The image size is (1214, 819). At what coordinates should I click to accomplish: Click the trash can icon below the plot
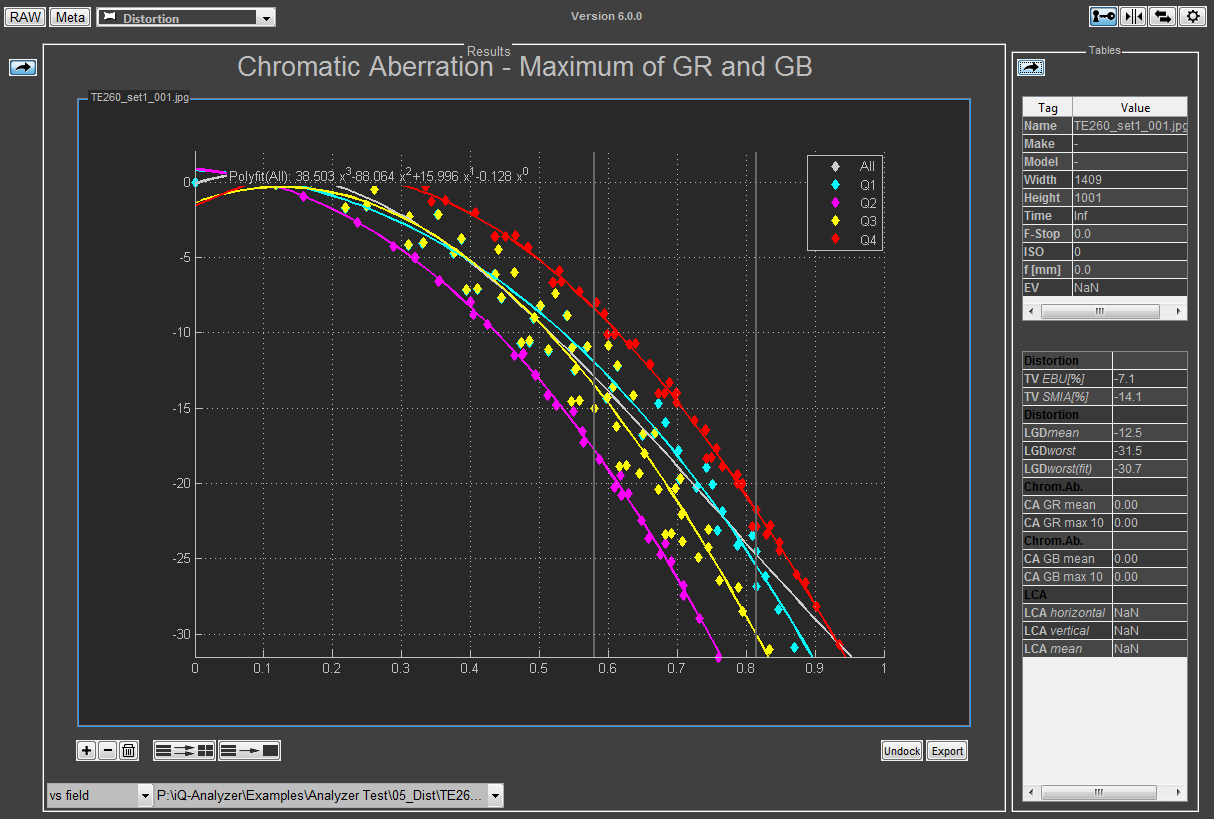pos(128,750)
